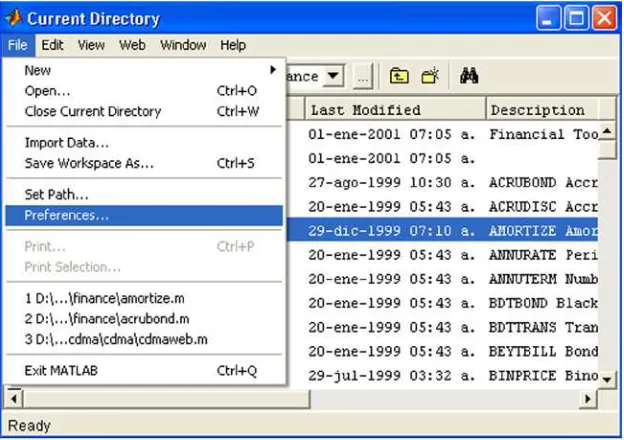
Task: Open the Window menu
Action: tap(183, 45)
